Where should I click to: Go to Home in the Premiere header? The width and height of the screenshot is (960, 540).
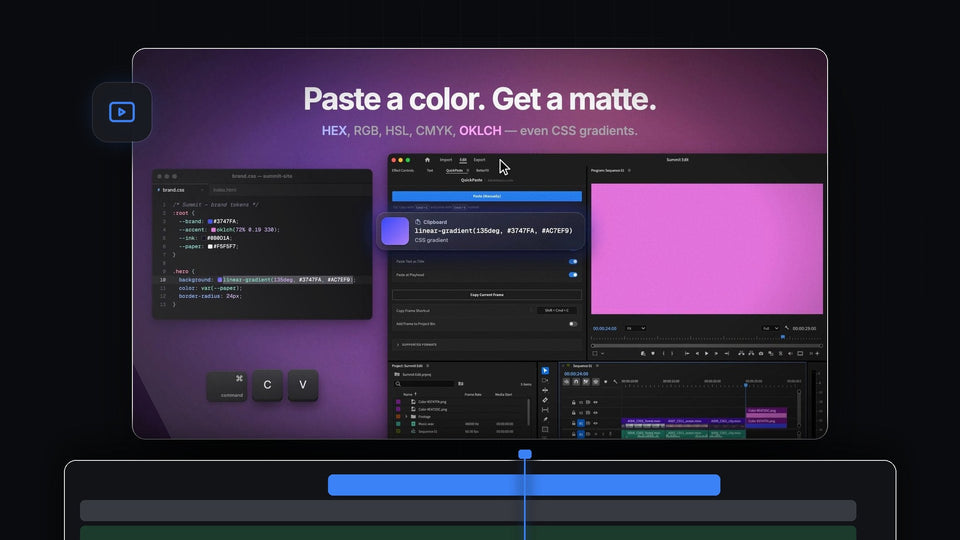427,160
